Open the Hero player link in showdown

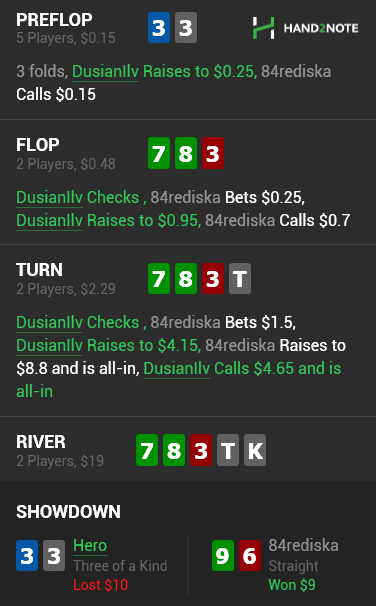(x=90, y=545)
